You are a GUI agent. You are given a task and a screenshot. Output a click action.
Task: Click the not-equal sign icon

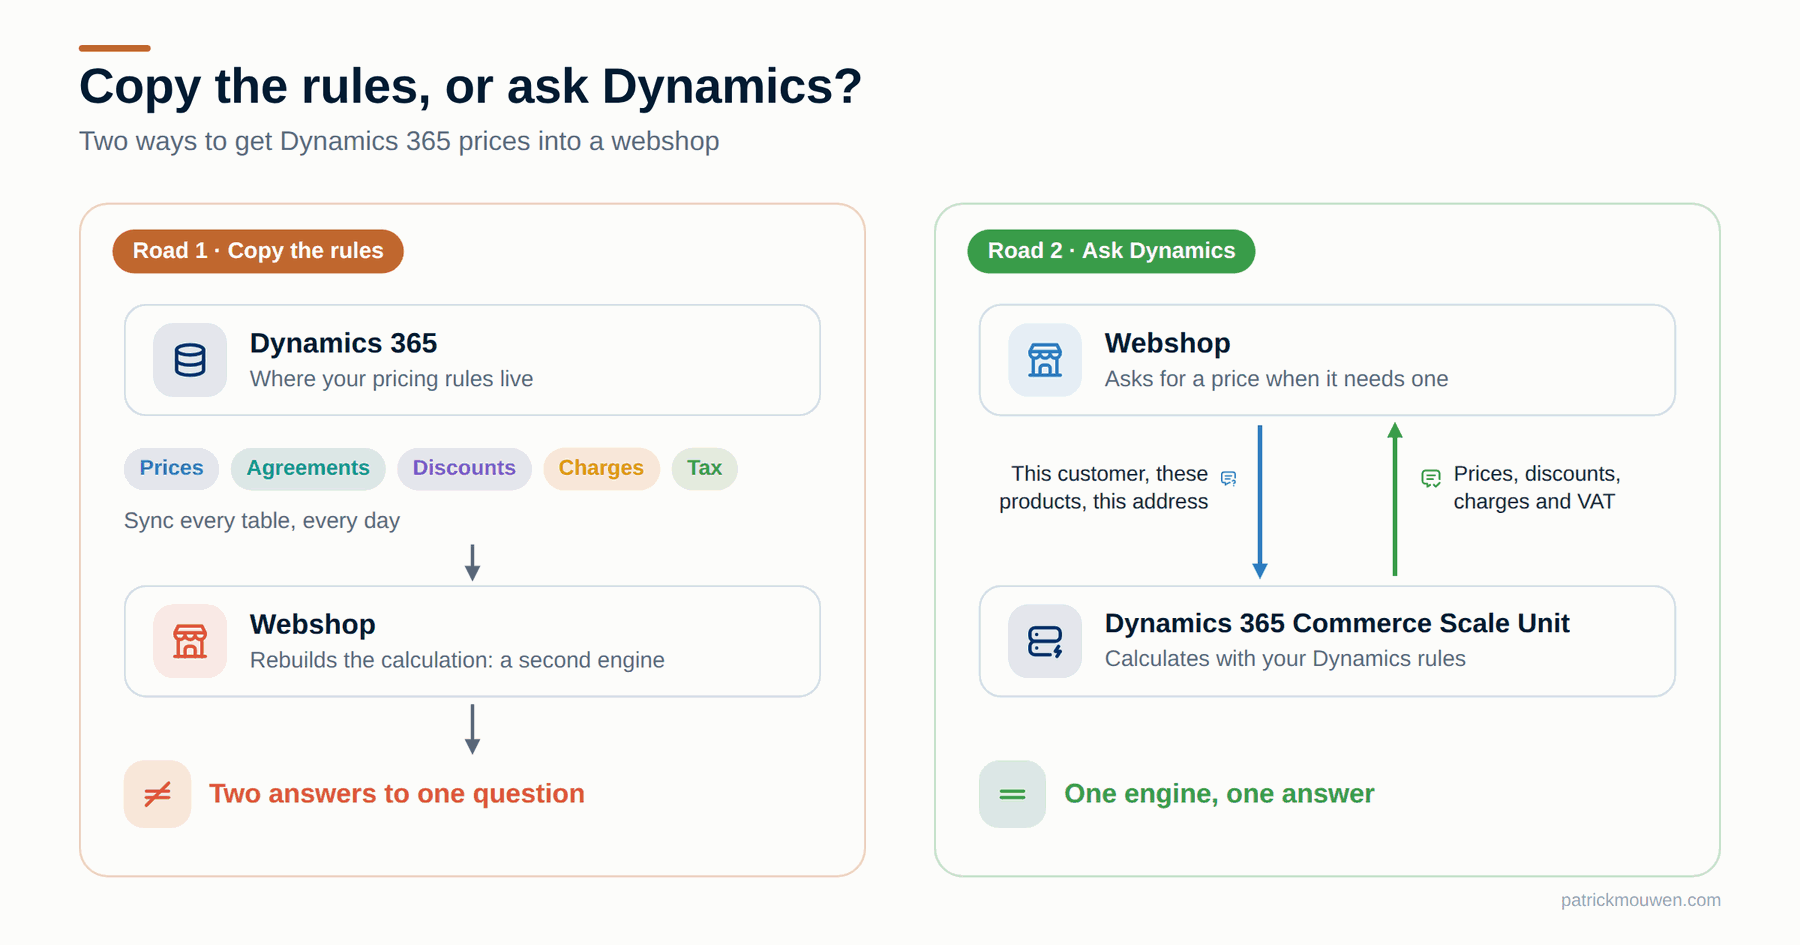[157, 794]
